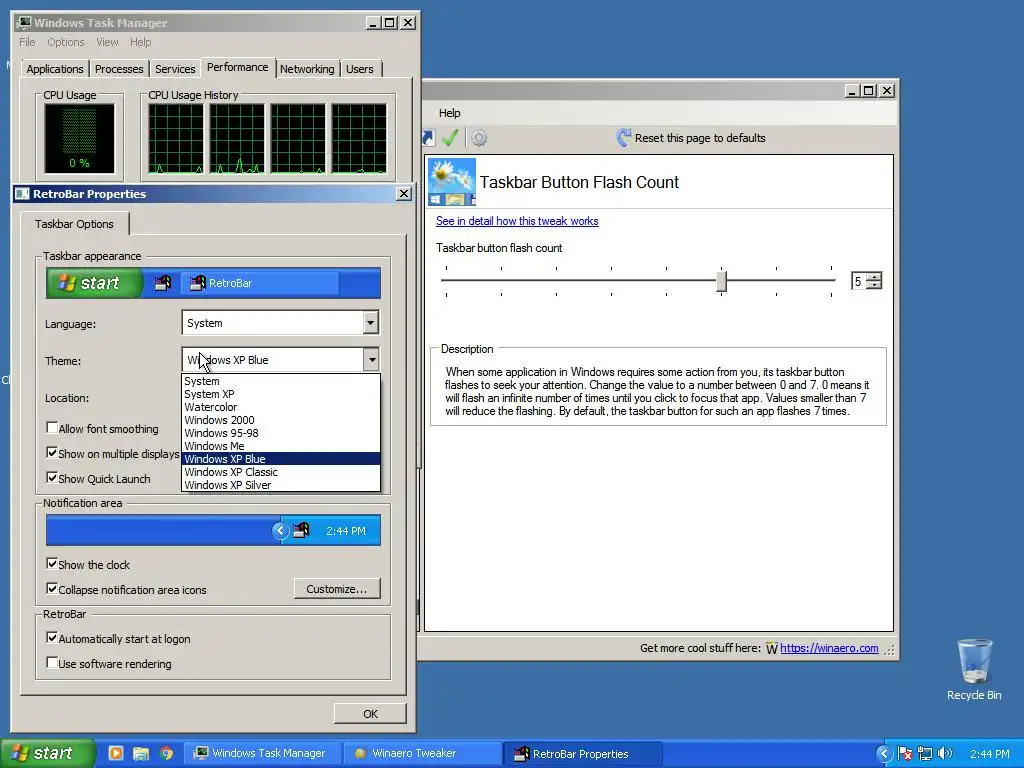Click the gear settings toolbar icon
1024x768 pixels.
pos(479,138)
